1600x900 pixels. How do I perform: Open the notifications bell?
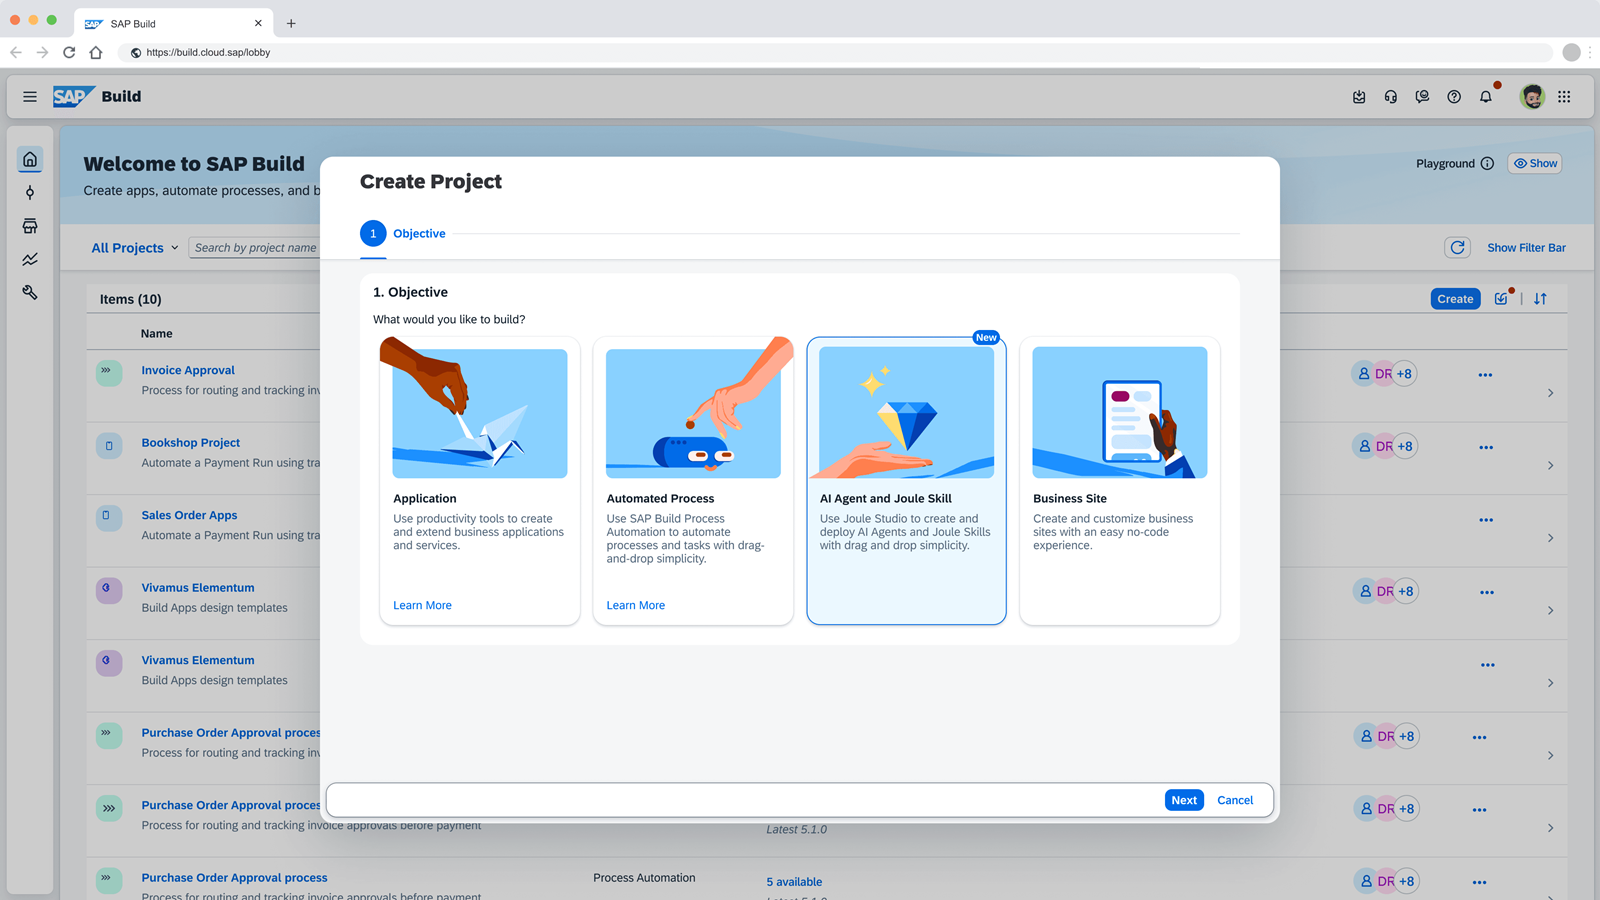click(x=1486, y=97)
